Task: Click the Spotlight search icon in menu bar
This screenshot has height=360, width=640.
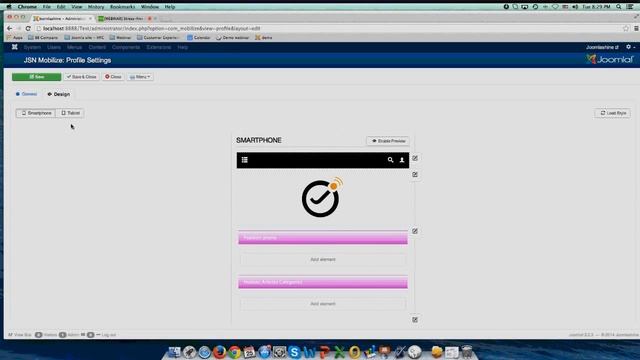Action: coord(619,7)
